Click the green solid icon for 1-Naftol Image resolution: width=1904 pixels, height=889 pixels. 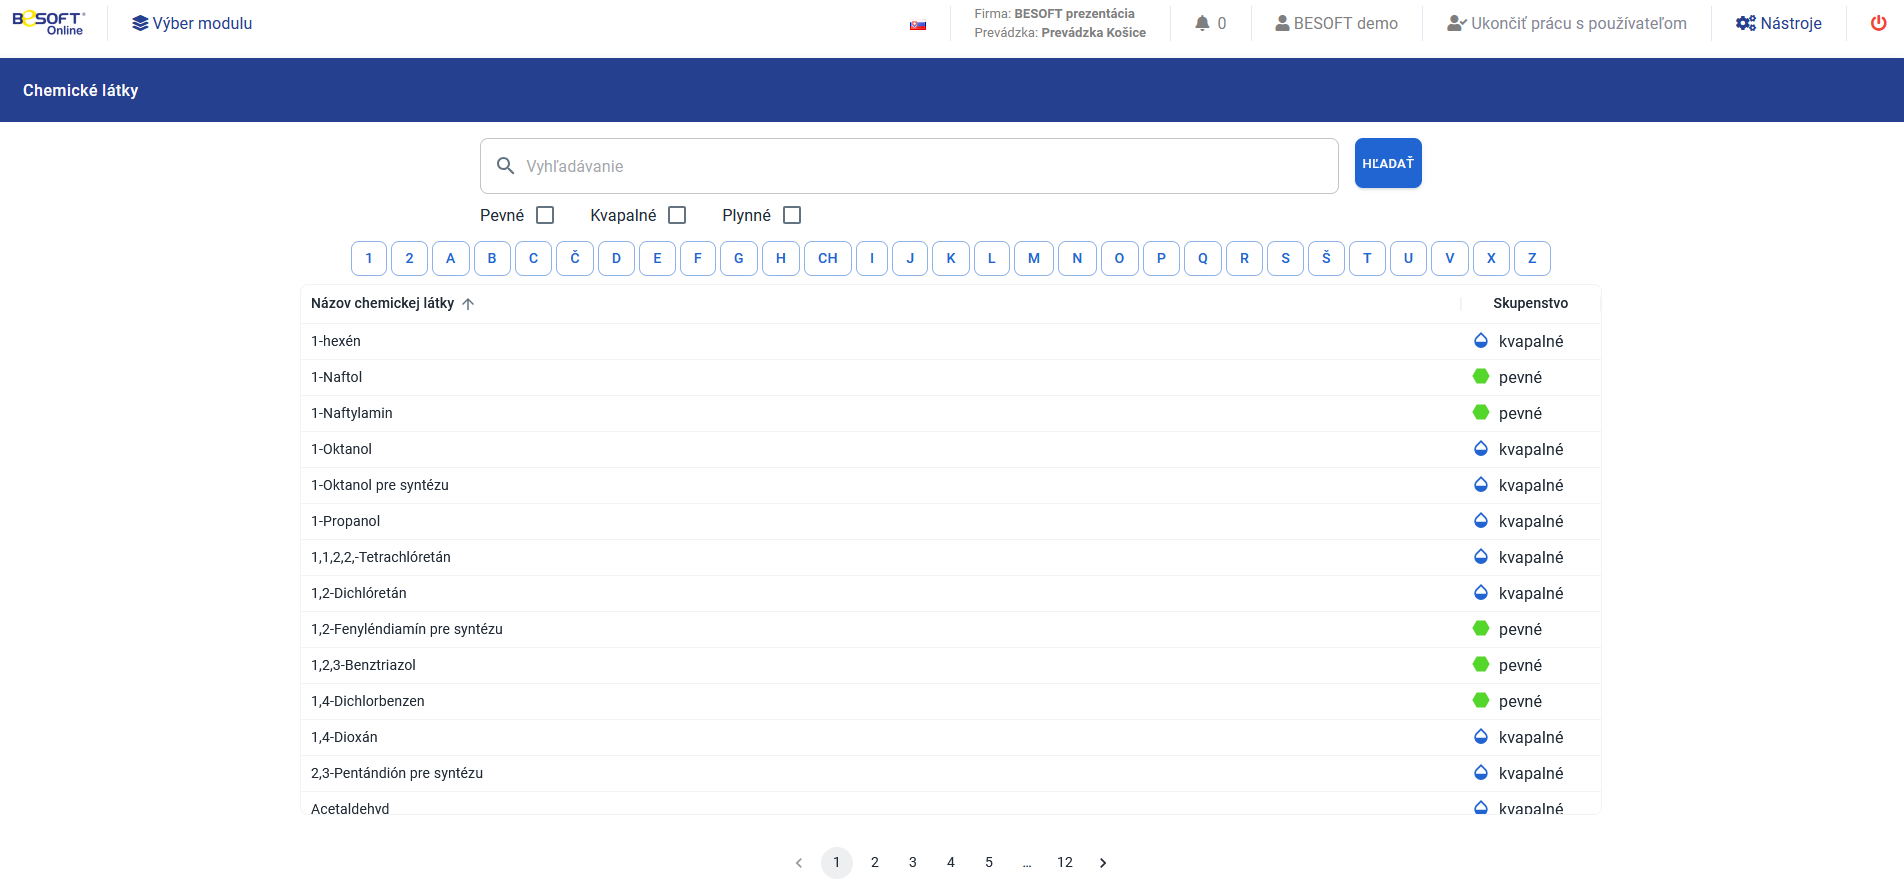(1481, 376)
